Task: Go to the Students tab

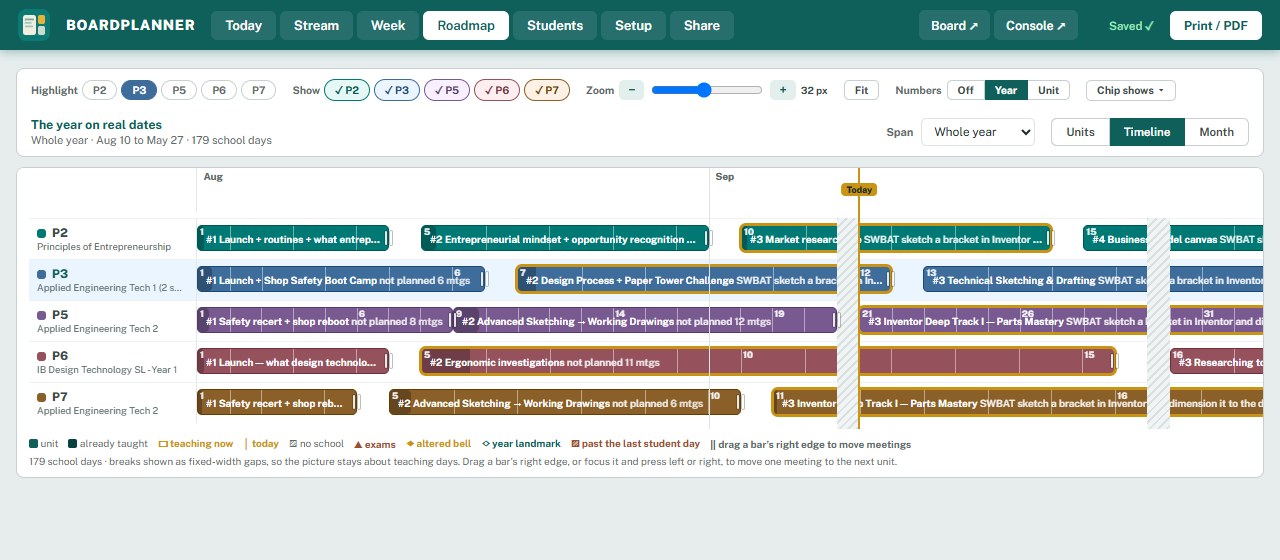Action: (x=555, y=25)
